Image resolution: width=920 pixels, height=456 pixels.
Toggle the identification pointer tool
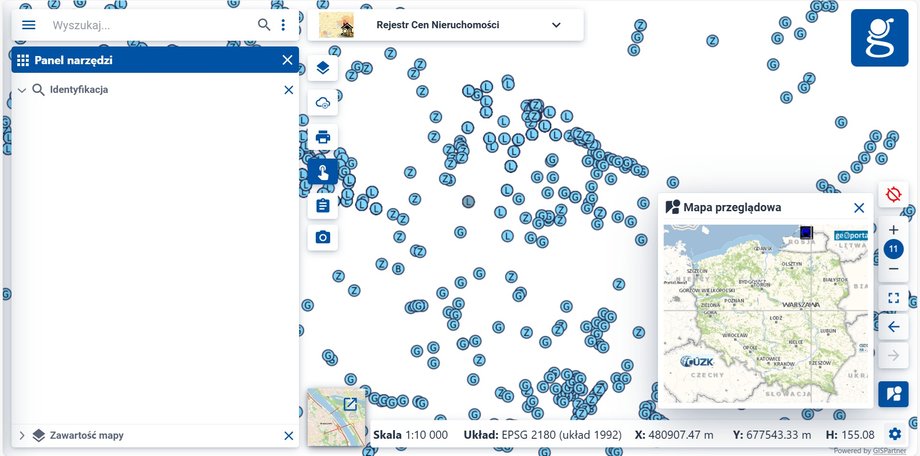pos(323,171)
